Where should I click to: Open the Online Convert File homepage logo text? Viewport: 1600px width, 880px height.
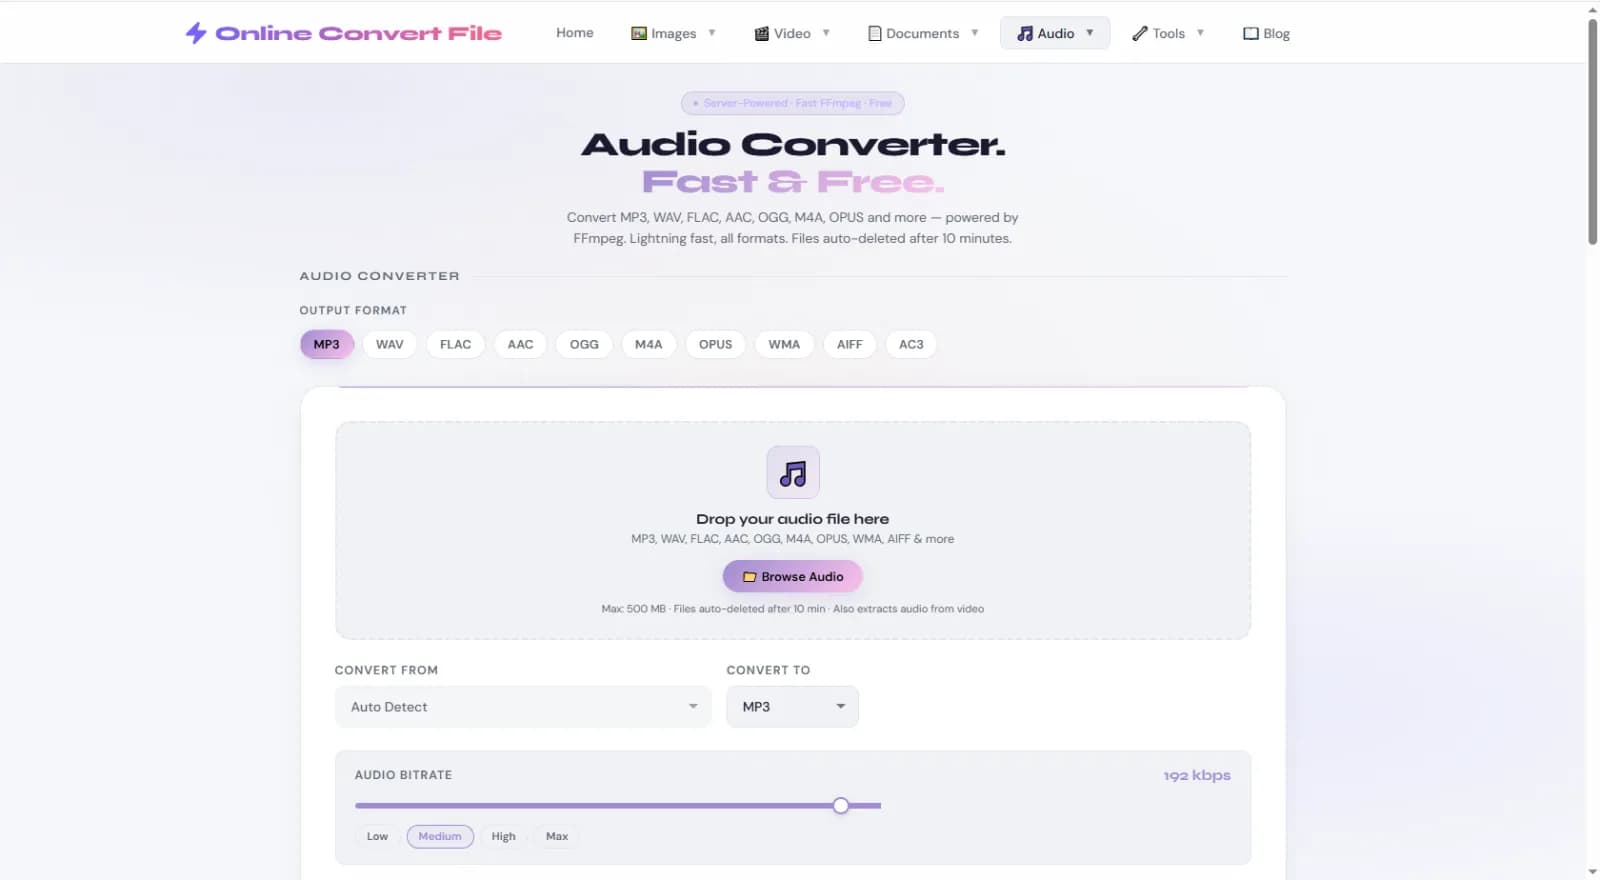[359, 33]
